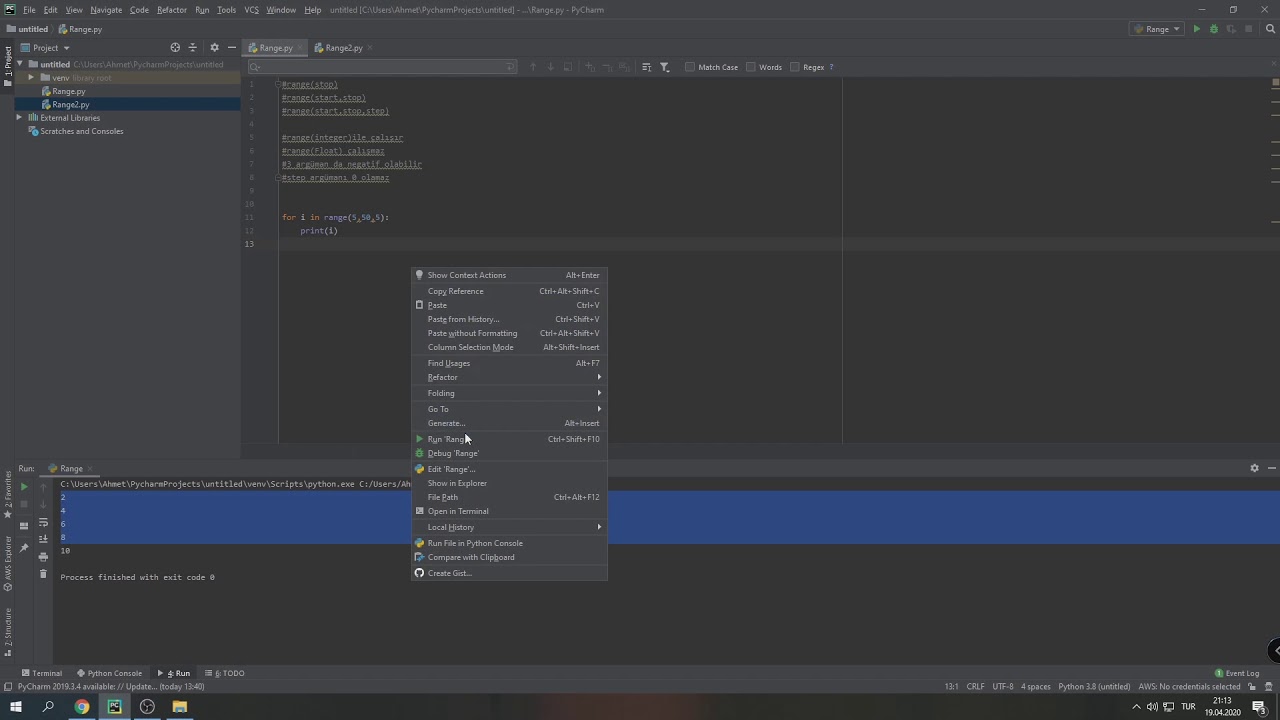Select Run 'Range' in context menu

(x=509, y=439)
